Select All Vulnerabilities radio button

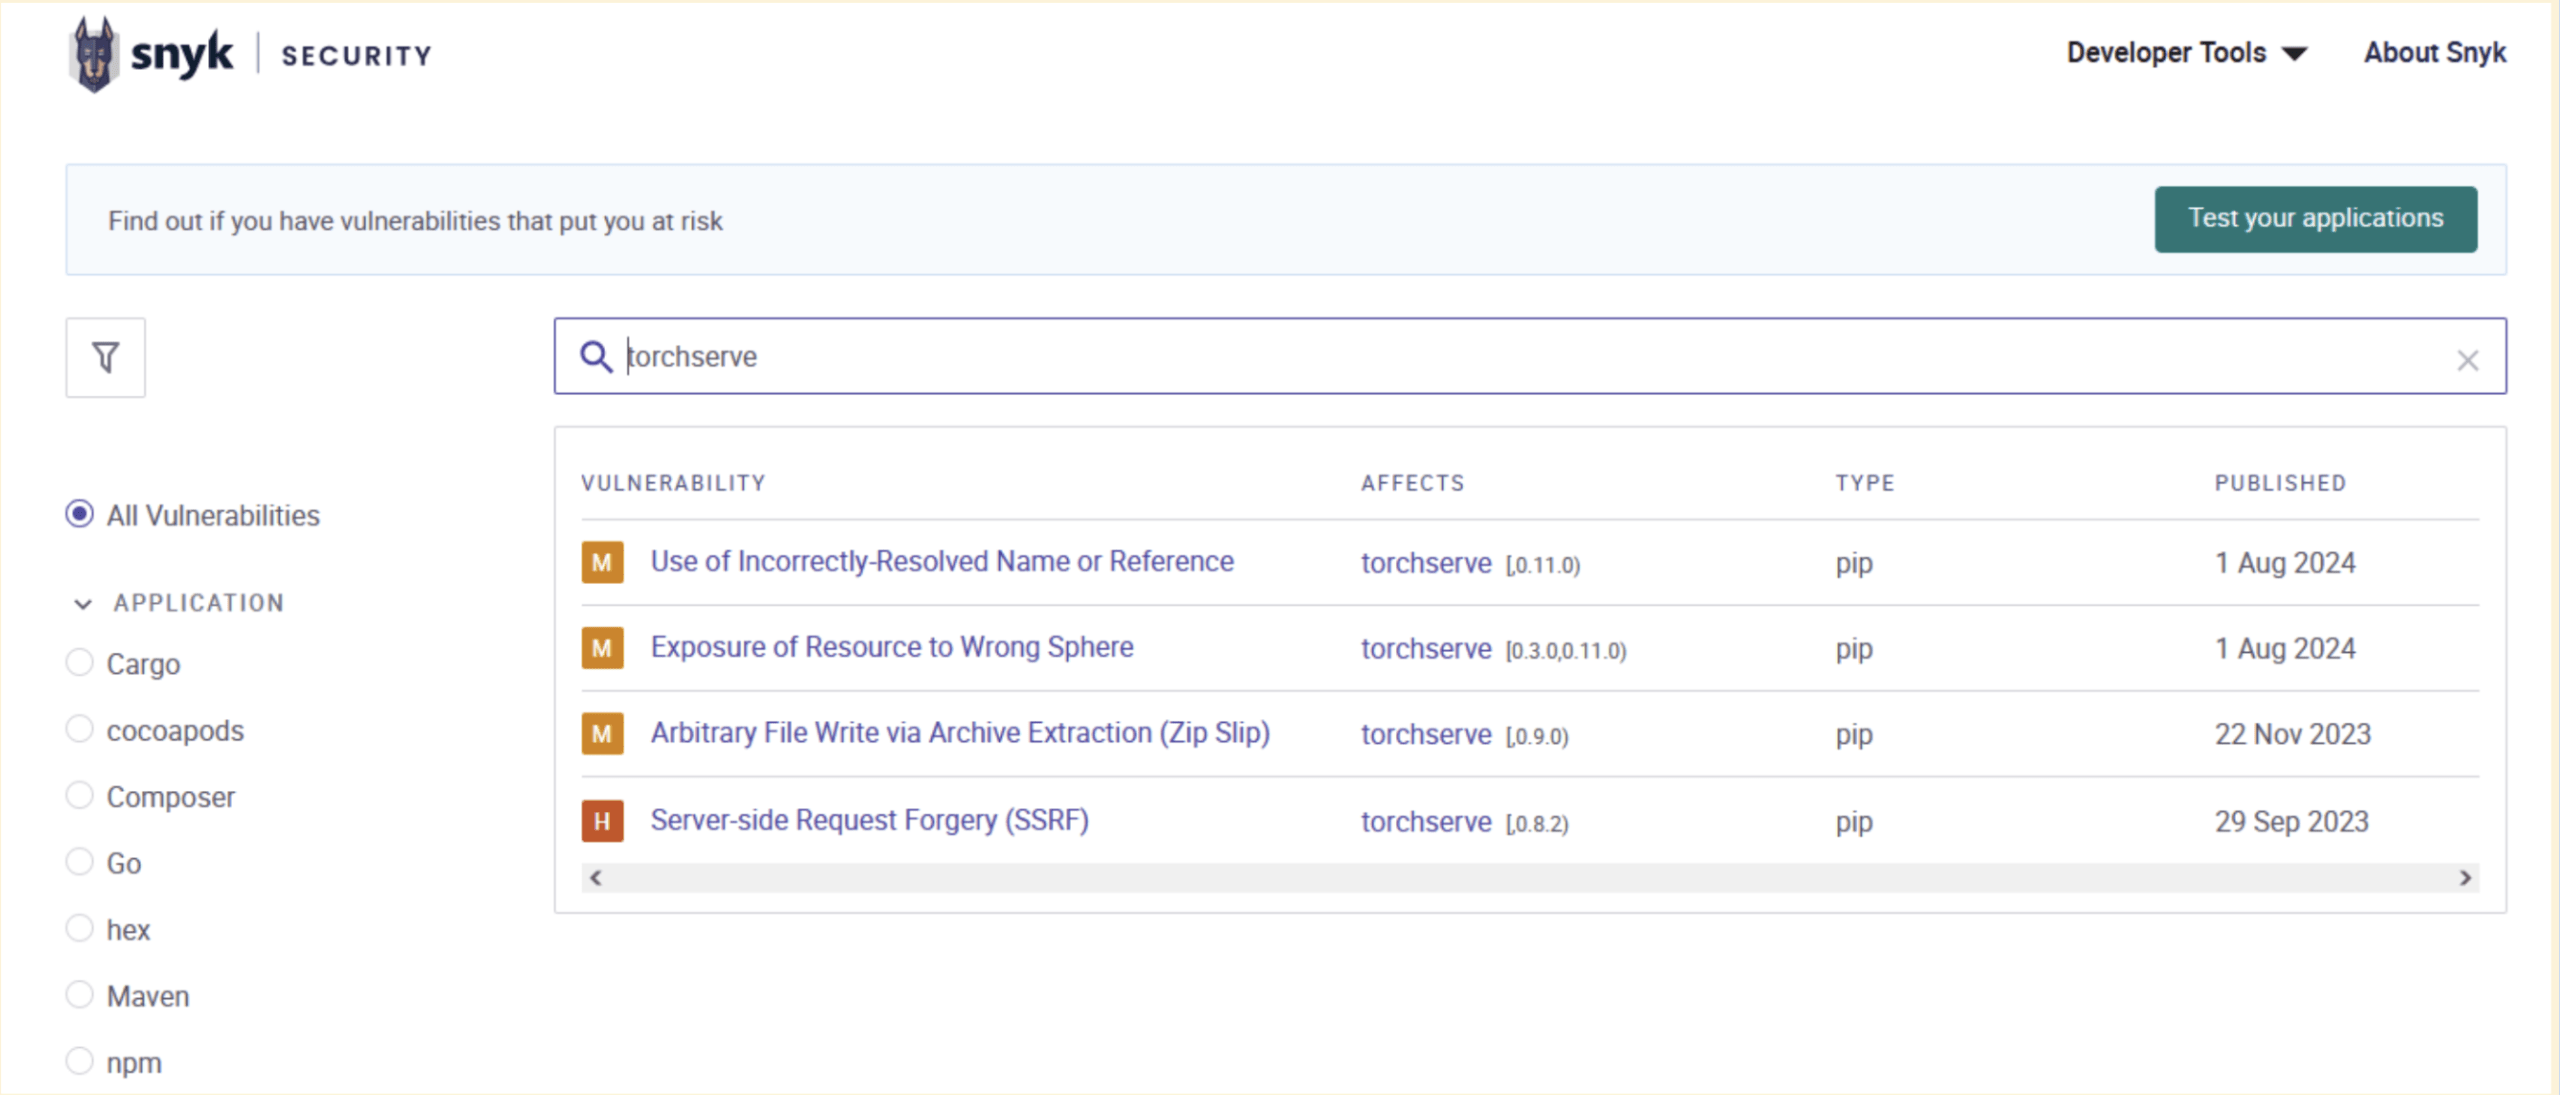80,514
